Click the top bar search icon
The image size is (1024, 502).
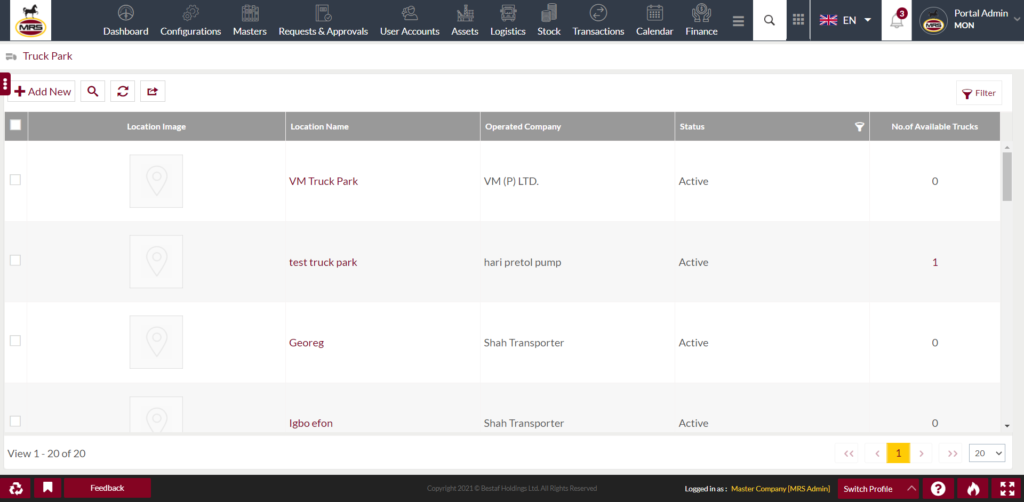pyautogui.click(x=769, y=20)
